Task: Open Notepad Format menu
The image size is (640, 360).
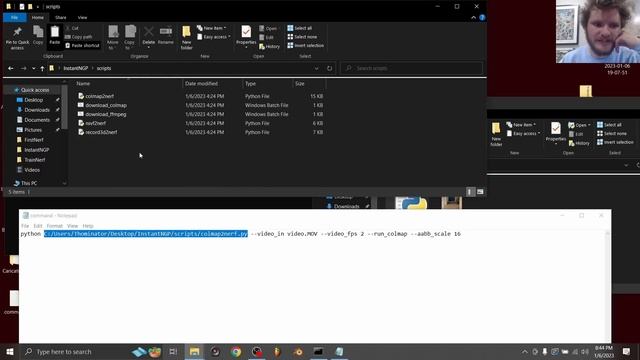Action: pyautogui.click(x=54, y=226)
